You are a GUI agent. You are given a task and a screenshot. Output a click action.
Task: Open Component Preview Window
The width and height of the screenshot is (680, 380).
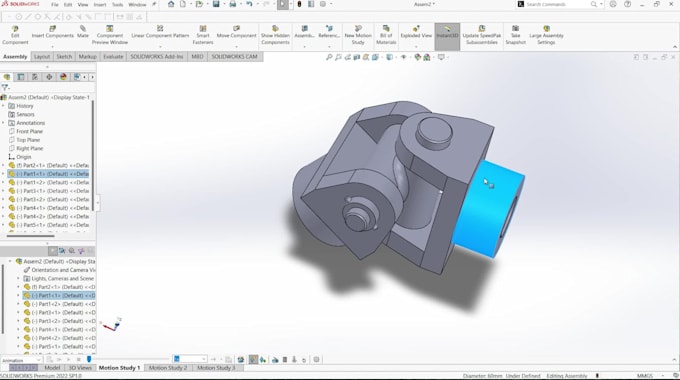[x=110, y=35]
